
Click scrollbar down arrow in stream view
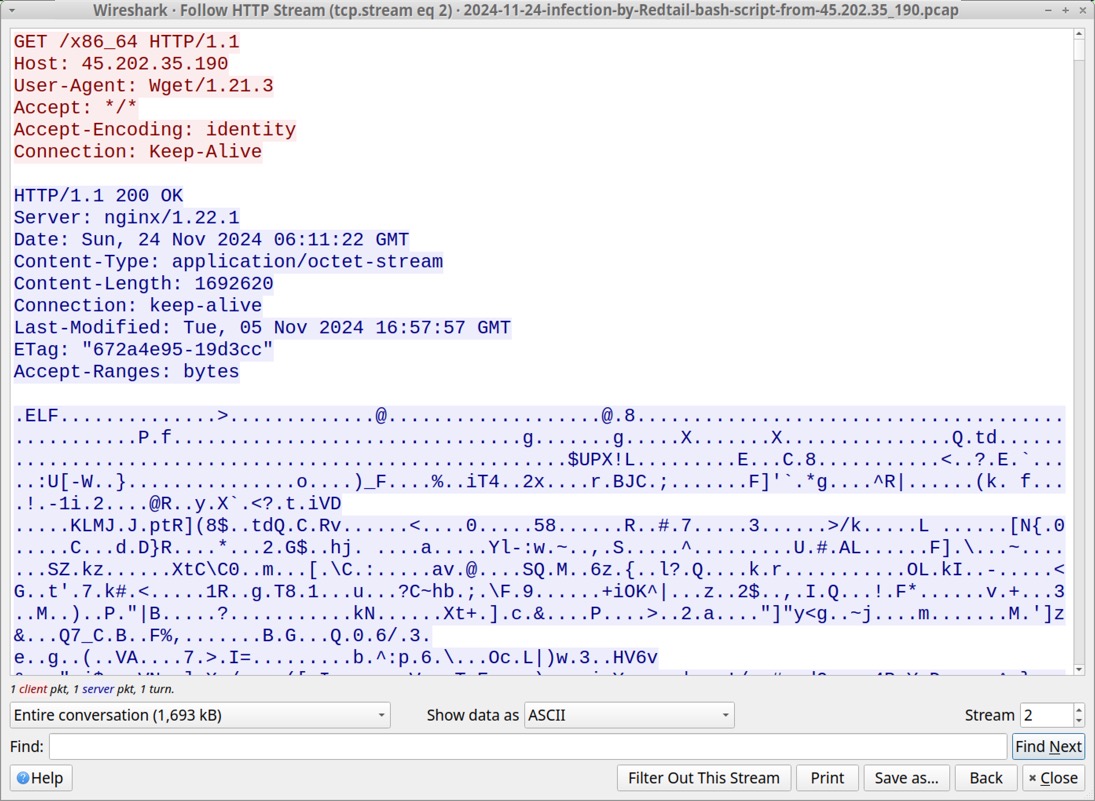pos(1079,670)
